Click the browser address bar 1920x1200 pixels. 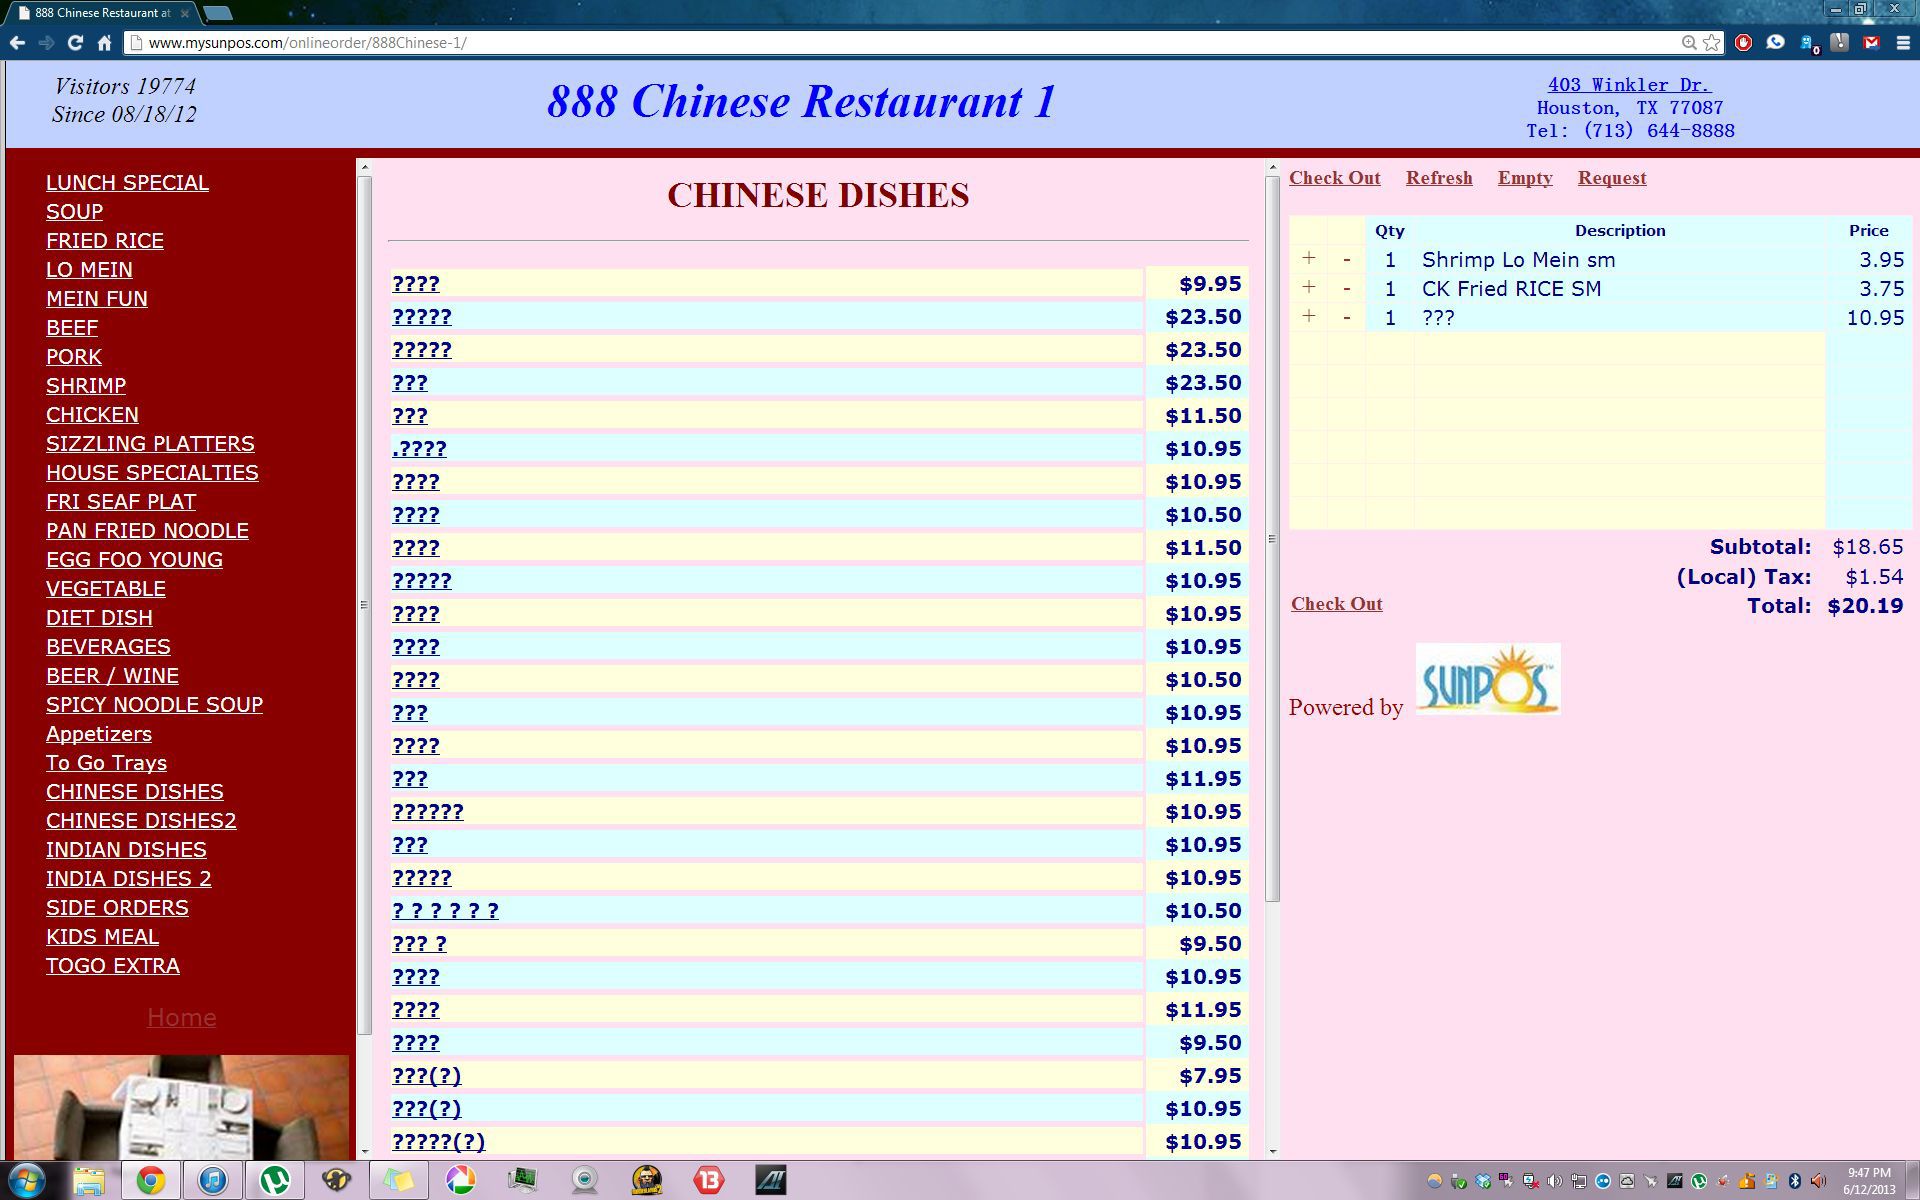tap(900, 43)
